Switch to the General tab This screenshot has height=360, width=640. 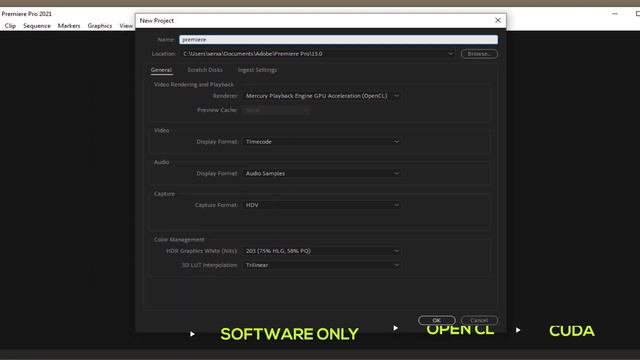click(161, 70)
